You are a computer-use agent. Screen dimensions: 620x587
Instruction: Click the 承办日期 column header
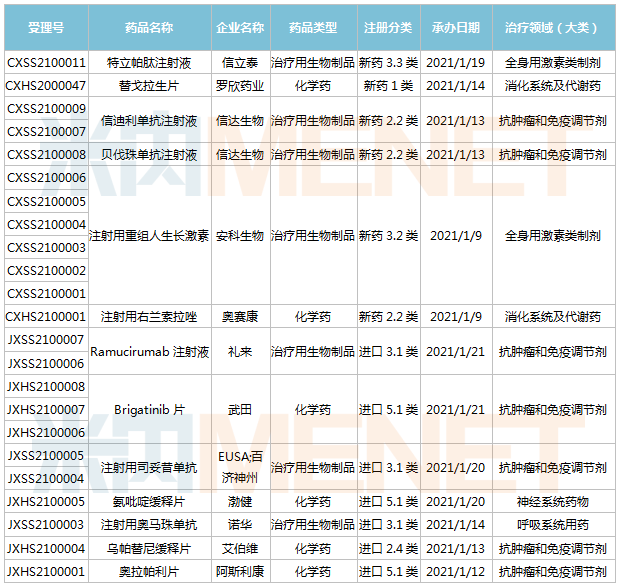pos(456,28)
